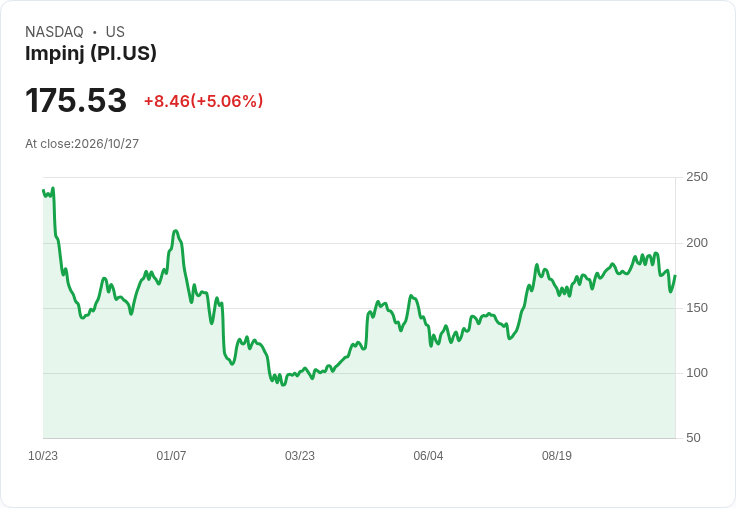Click the January price peak on chart line
736x508 pixels.
coord(176,231)
